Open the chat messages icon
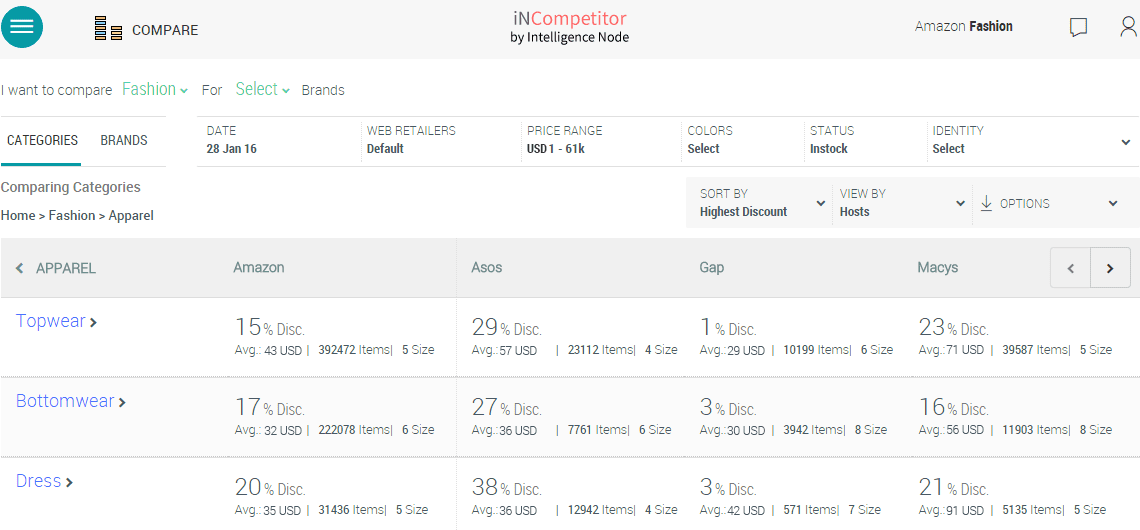Image resolution: width=1140 pixels, height=530 pixels. [x=1078, y=27]
